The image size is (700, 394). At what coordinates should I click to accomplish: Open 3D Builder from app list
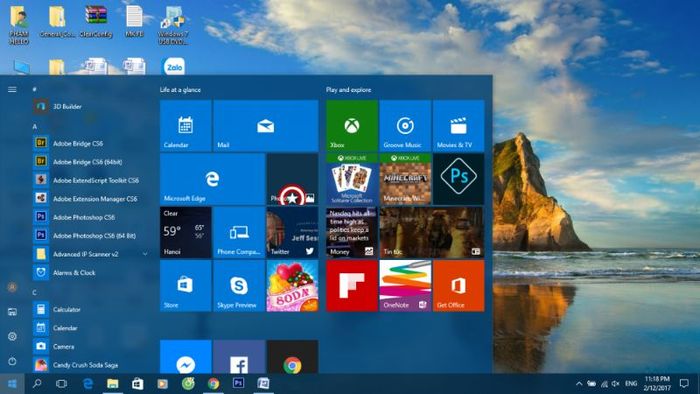(x=91, y=106)
